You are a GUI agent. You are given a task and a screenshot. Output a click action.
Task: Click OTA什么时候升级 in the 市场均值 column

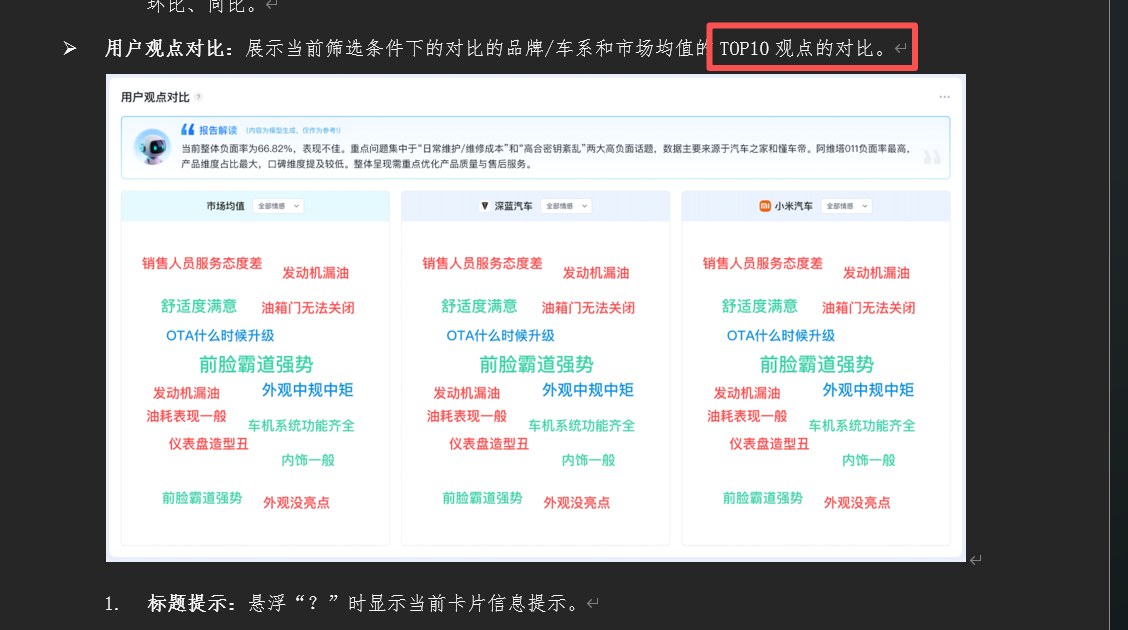click(220, 336)
